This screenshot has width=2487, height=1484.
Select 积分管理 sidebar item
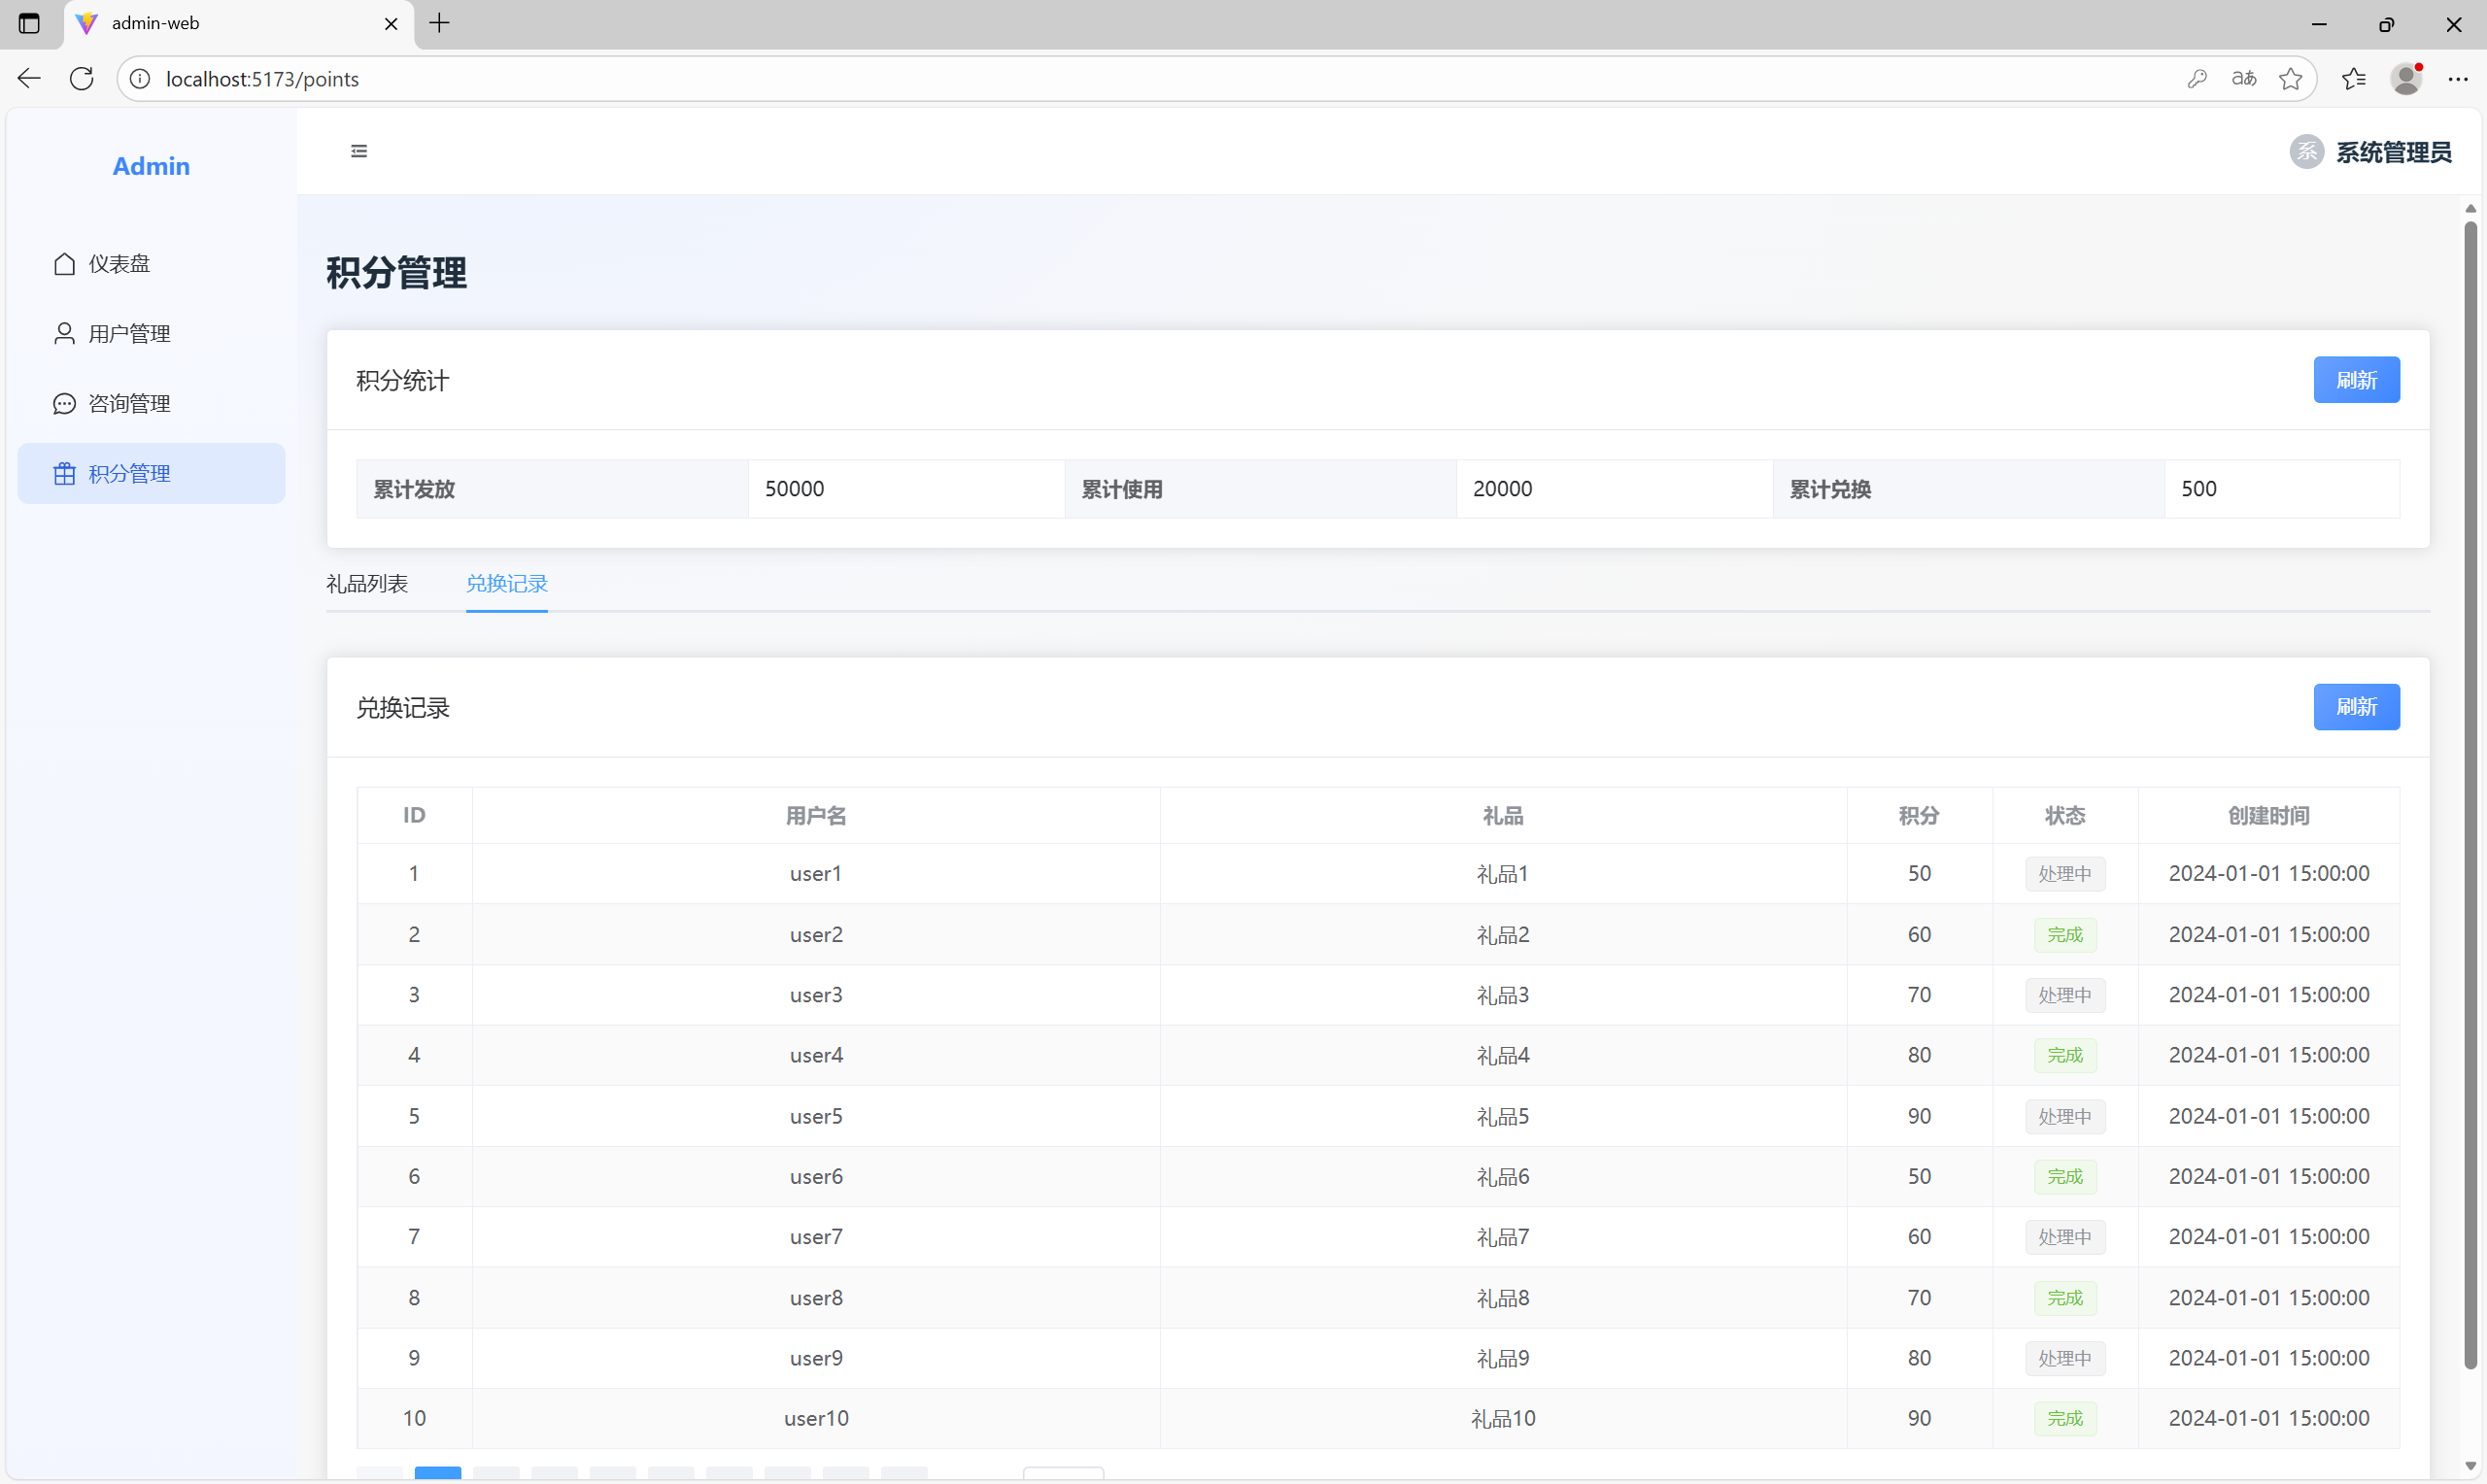[129, 474]
